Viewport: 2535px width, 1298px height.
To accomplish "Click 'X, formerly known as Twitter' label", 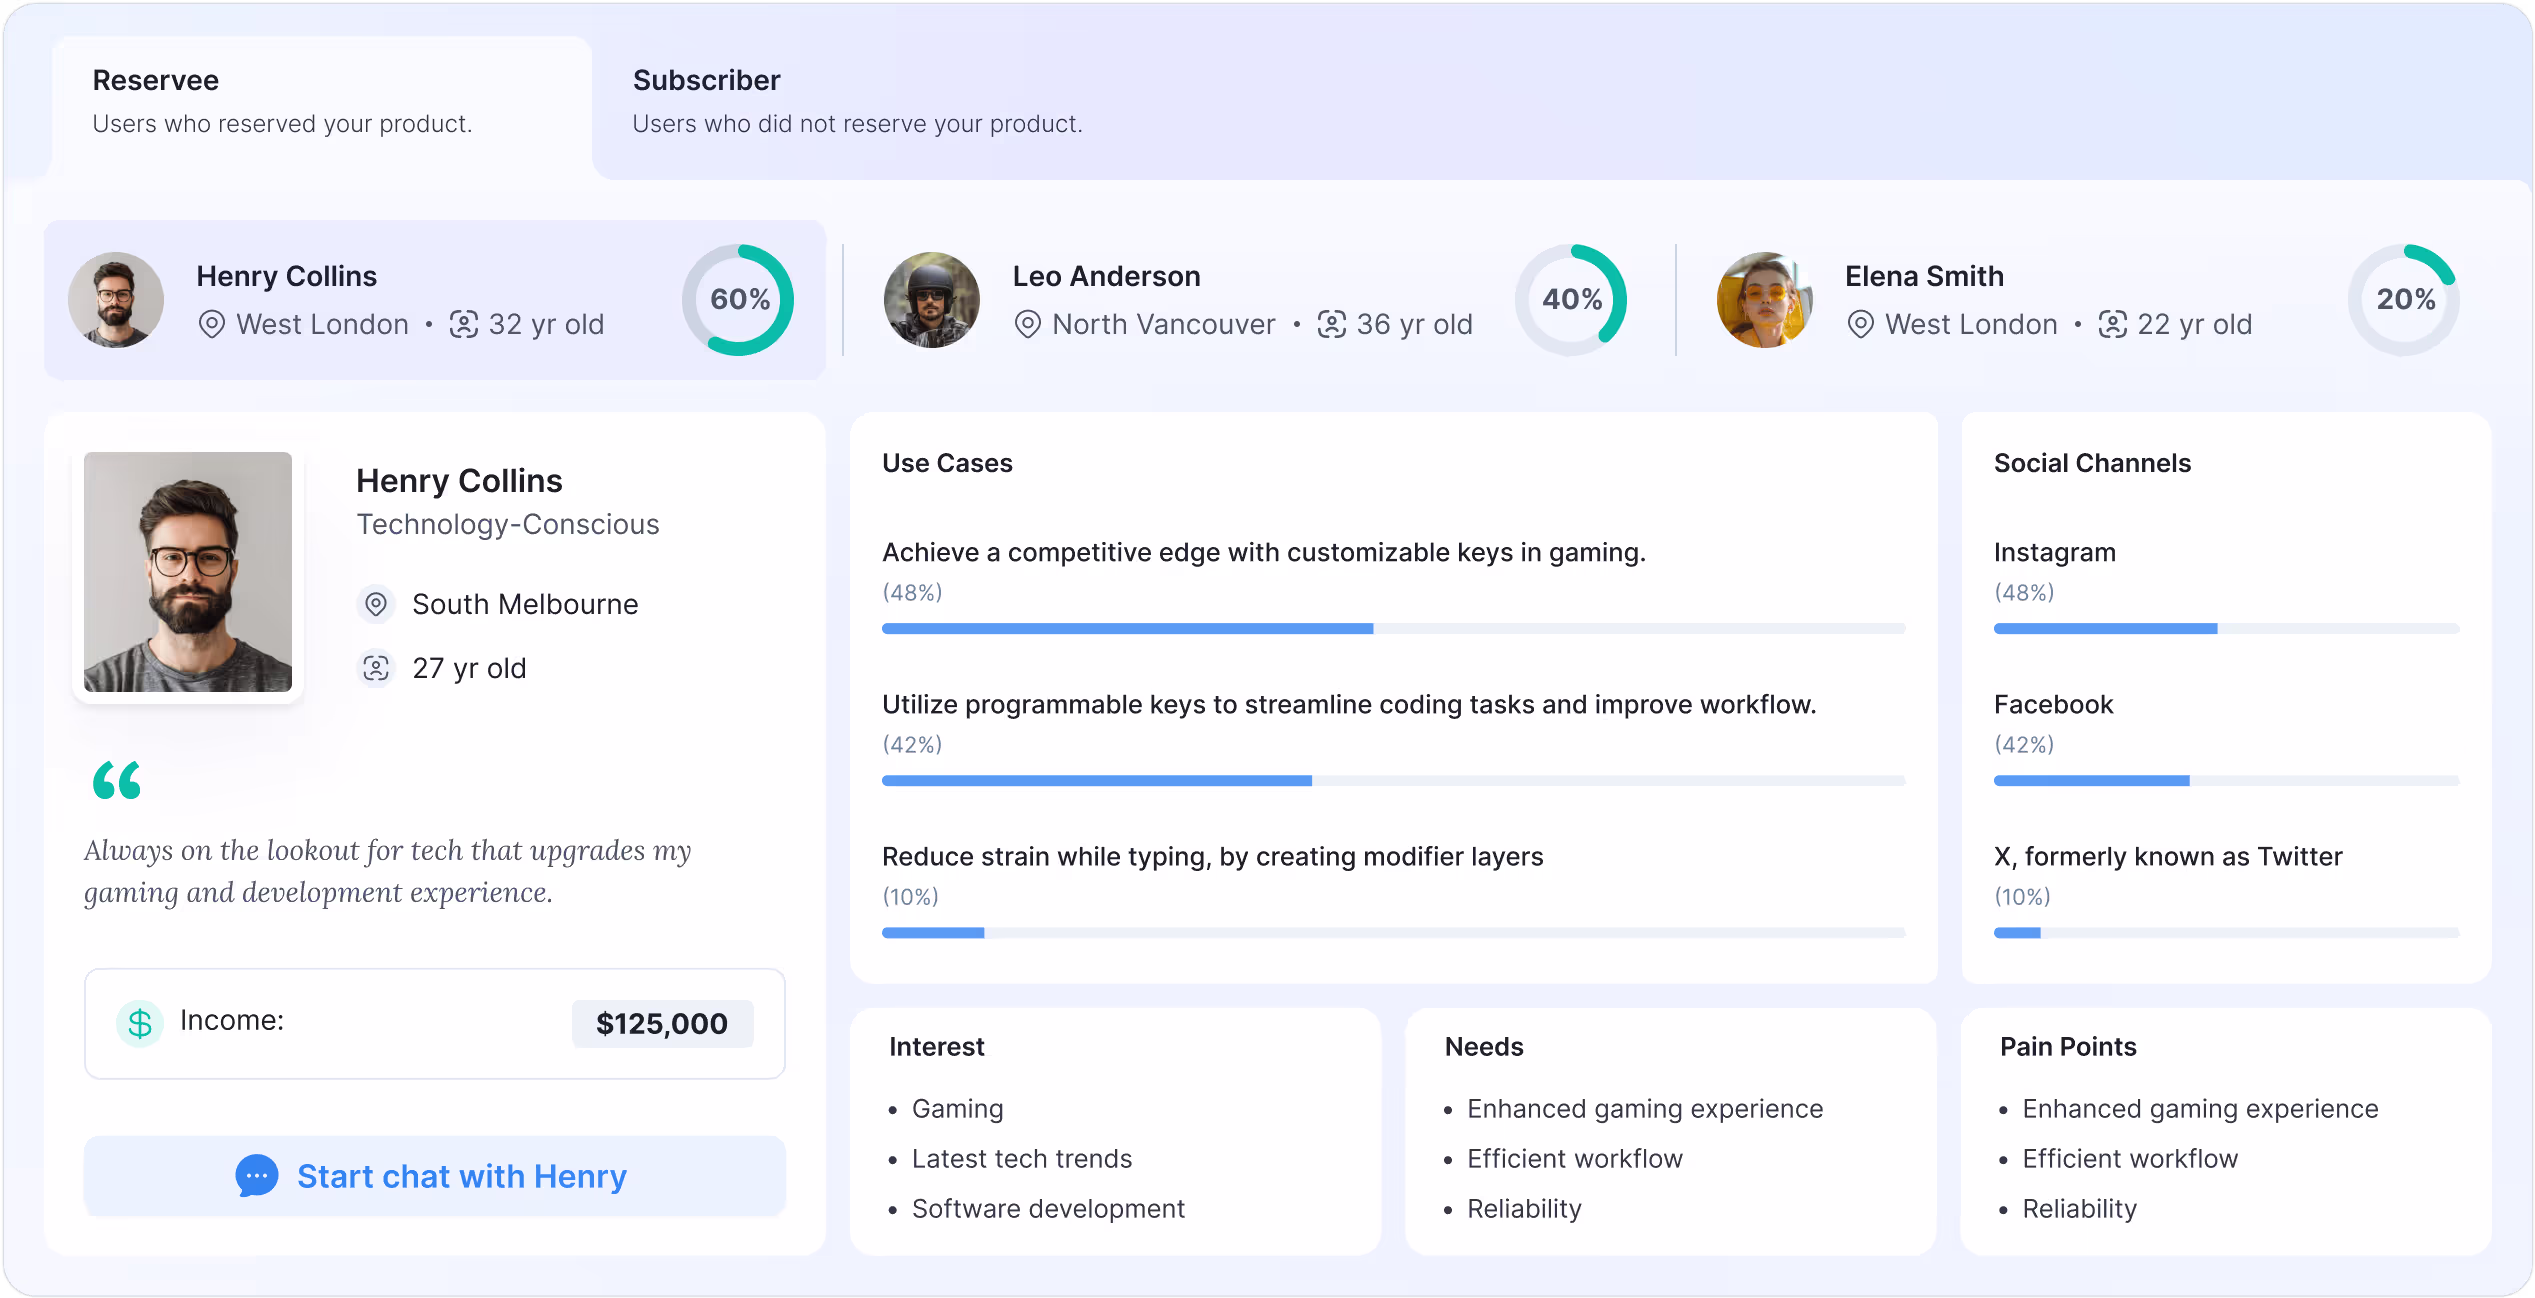I will coord(2168,856).
